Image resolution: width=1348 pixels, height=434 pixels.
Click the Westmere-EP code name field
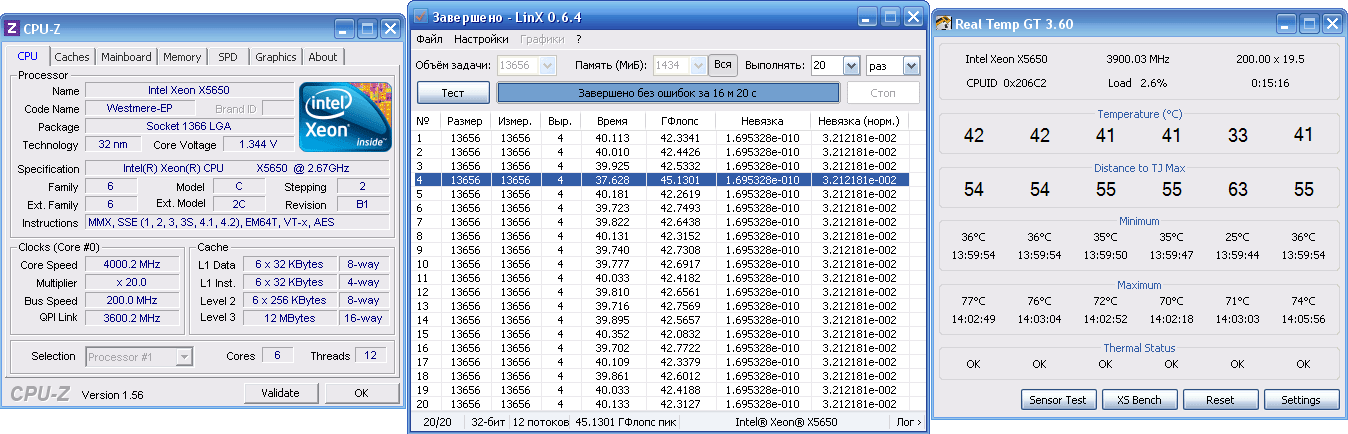(139, 108)
